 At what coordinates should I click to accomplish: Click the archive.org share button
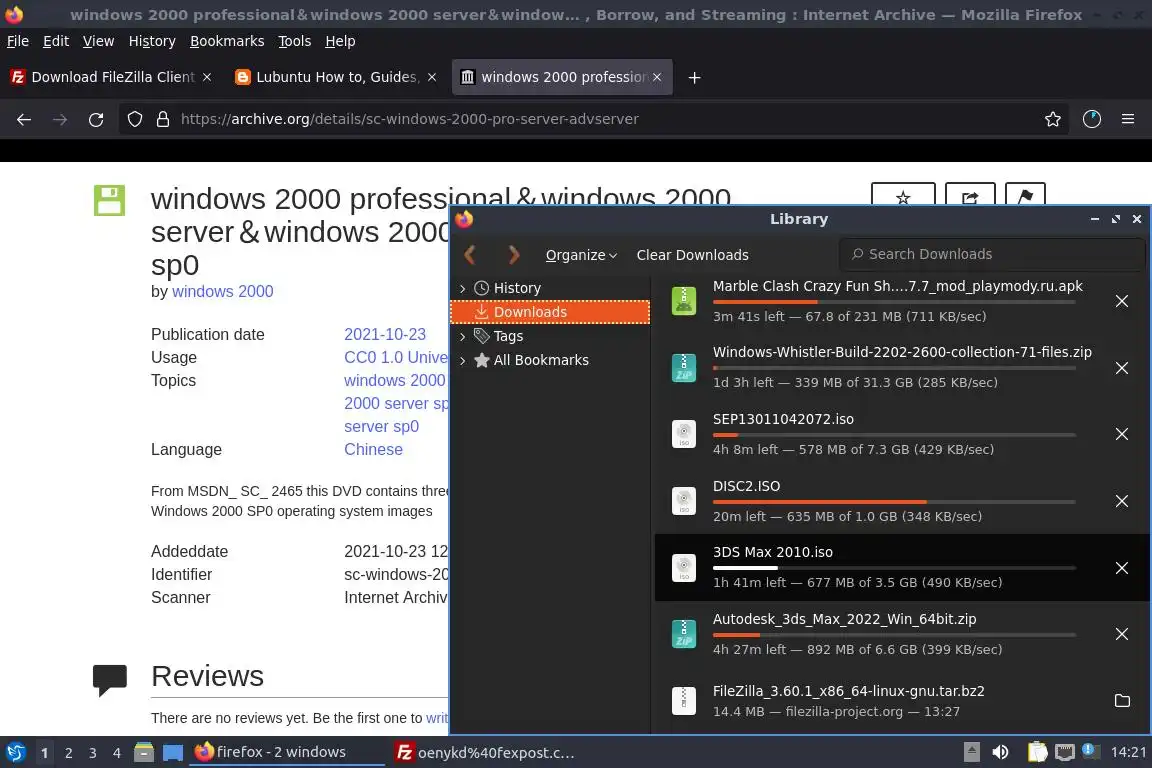(970, 195)
